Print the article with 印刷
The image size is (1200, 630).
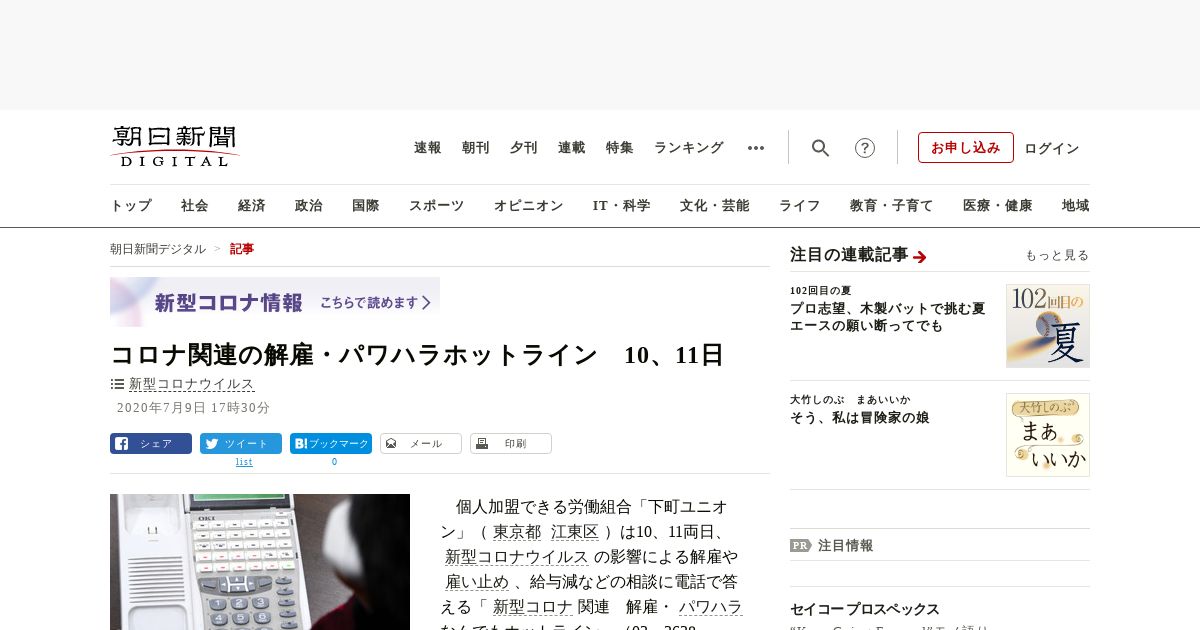(511, 444)
